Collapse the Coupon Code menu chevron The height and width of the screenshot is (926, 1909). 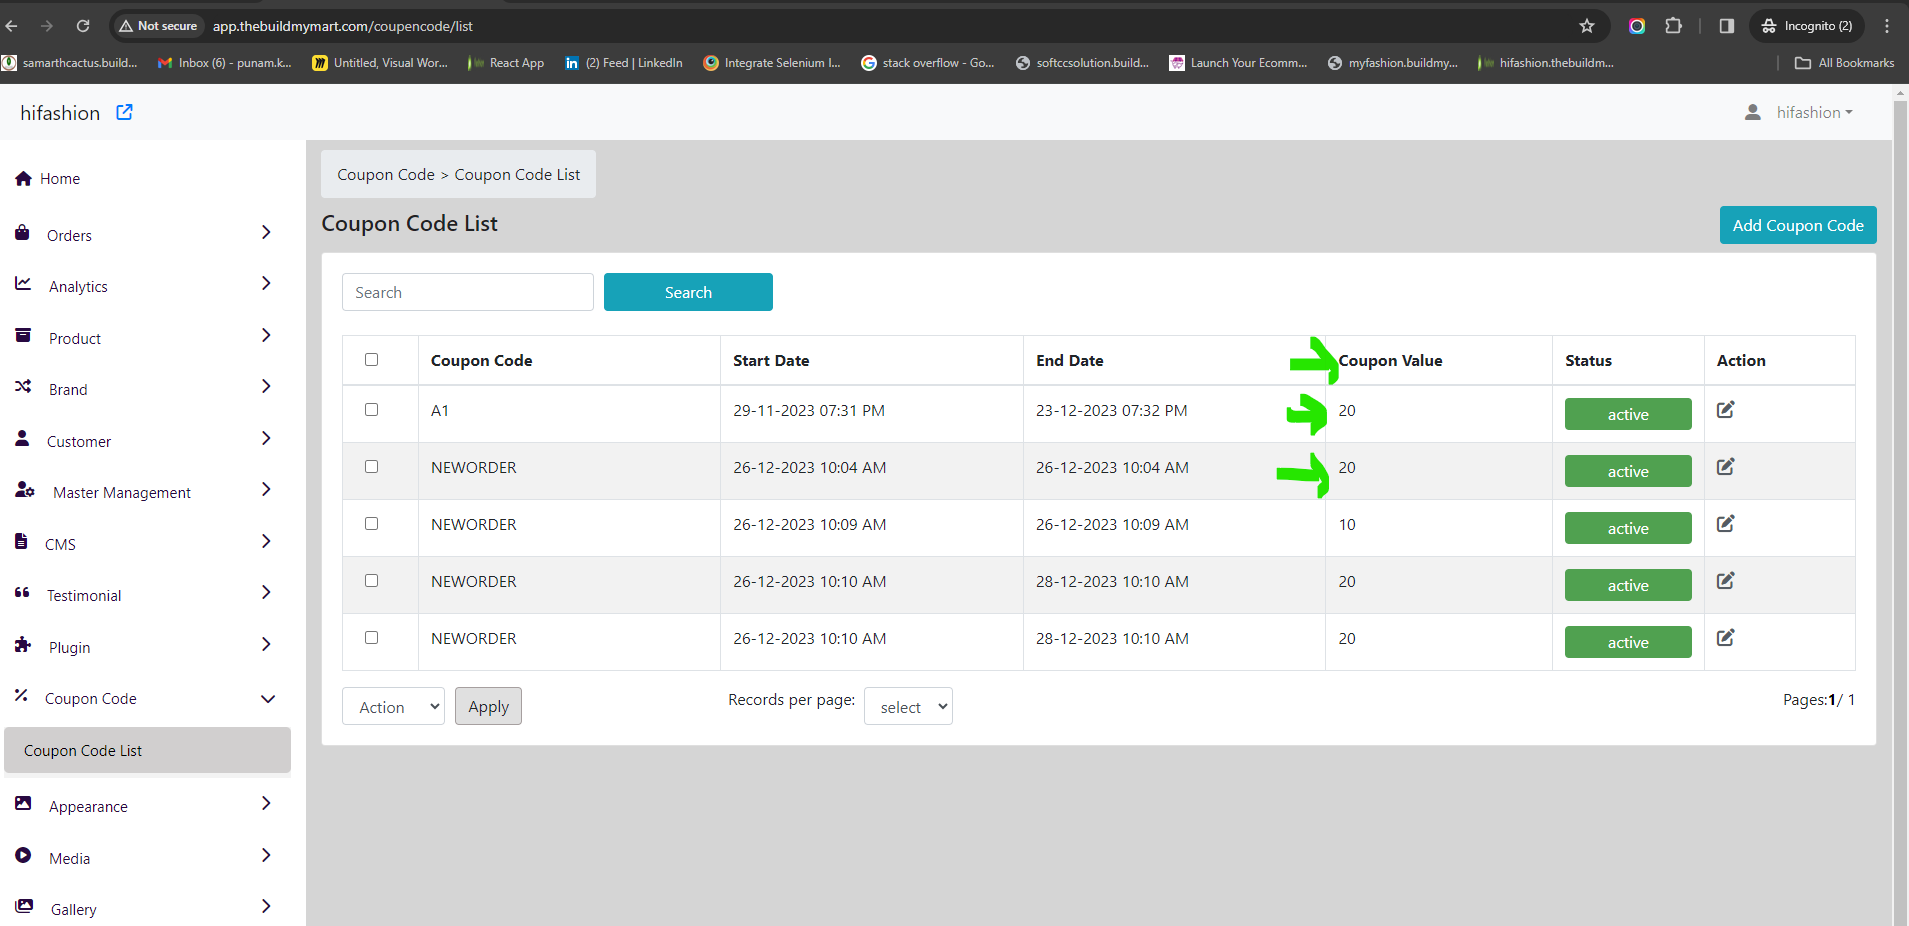pyautogui.click(x=268, y=699)
